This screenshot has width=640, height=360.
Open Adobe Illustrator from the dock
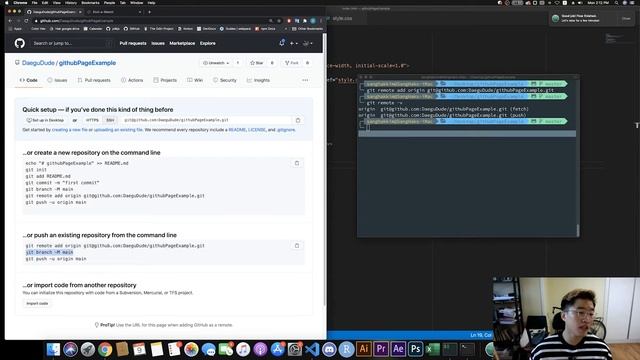pyautogui.click(x=364, y=349)
